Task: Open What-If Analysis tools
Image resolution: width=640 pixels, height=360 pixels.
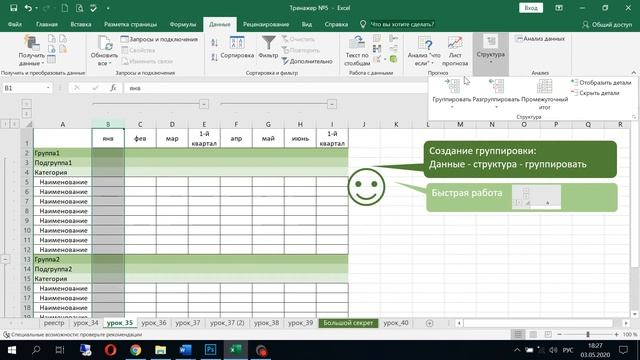Action: (424, 51)
